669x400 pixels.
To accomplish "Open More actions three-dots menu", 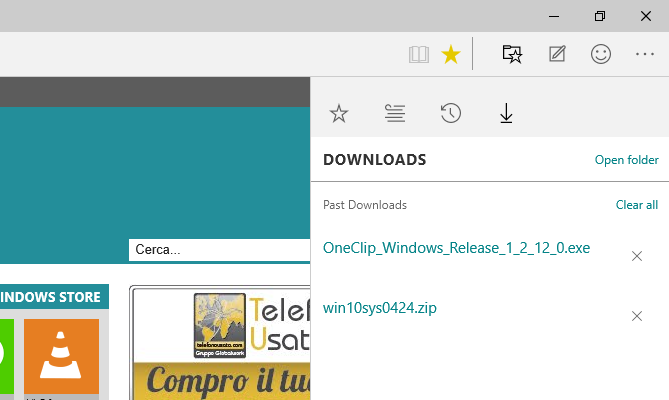I will 645,54.
